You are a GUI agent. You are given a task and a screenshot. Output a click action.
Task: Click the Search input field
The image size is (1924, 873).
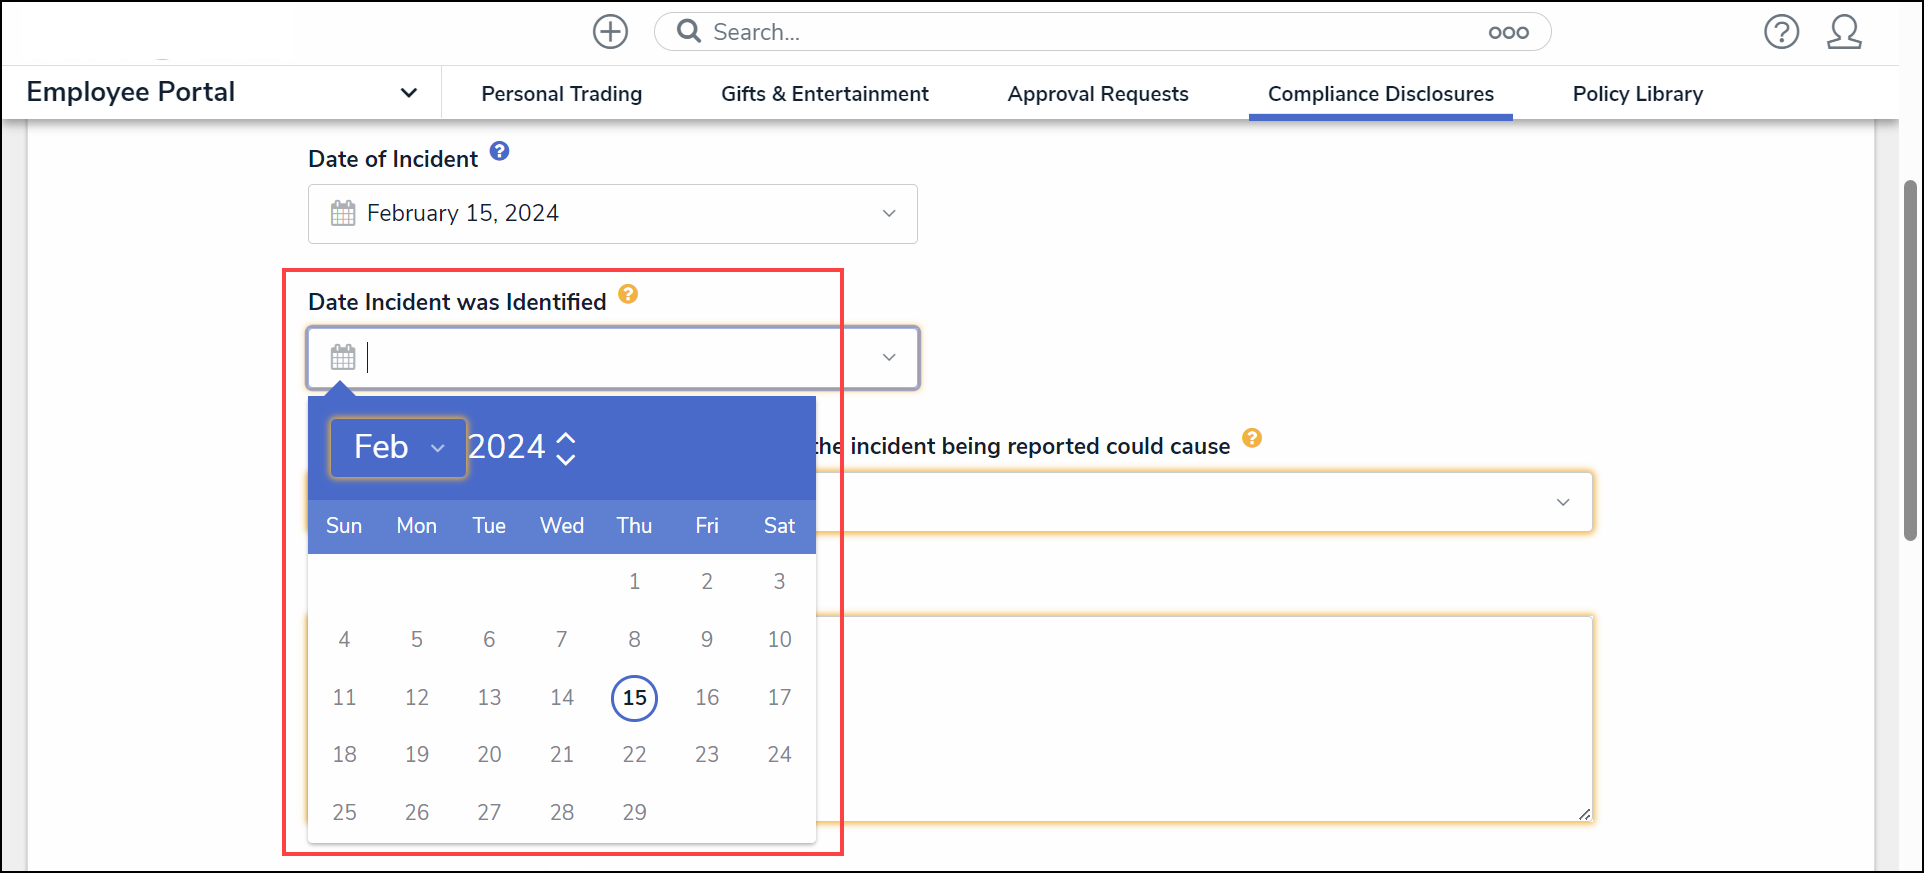point(1090,32)
